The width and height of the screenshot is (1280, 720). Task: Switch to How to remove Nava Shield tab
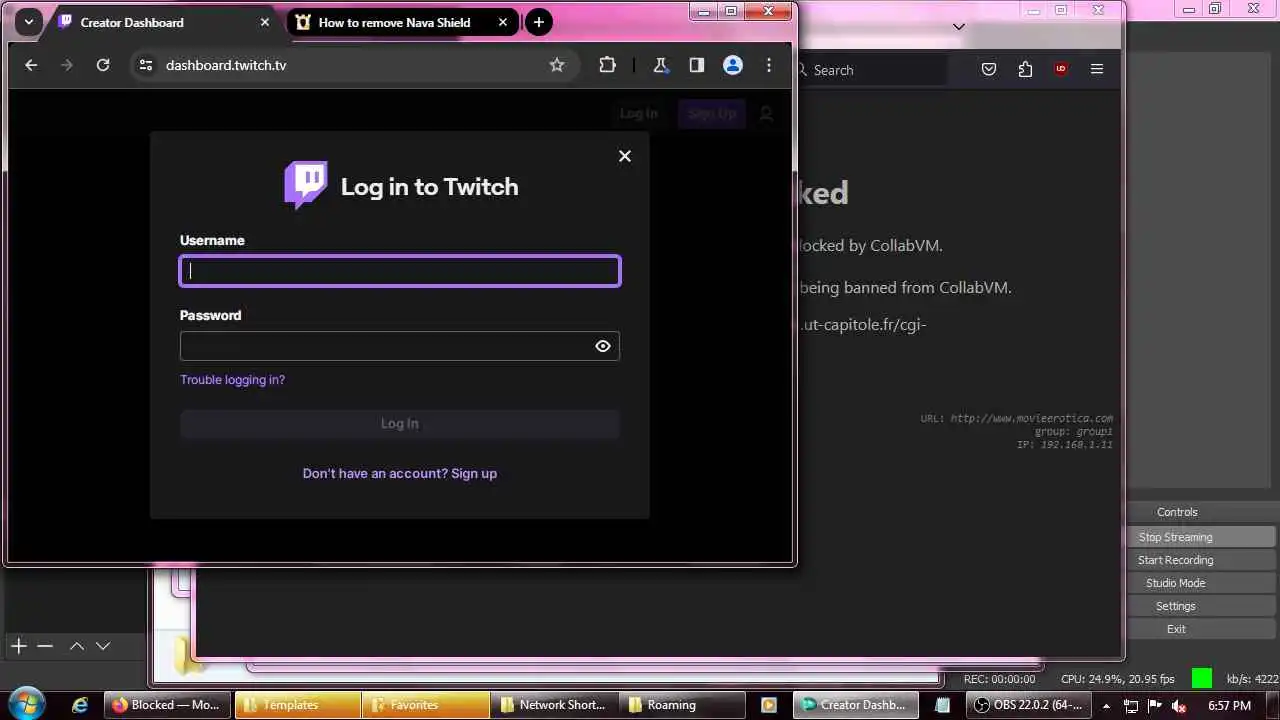tap(402, 22)
